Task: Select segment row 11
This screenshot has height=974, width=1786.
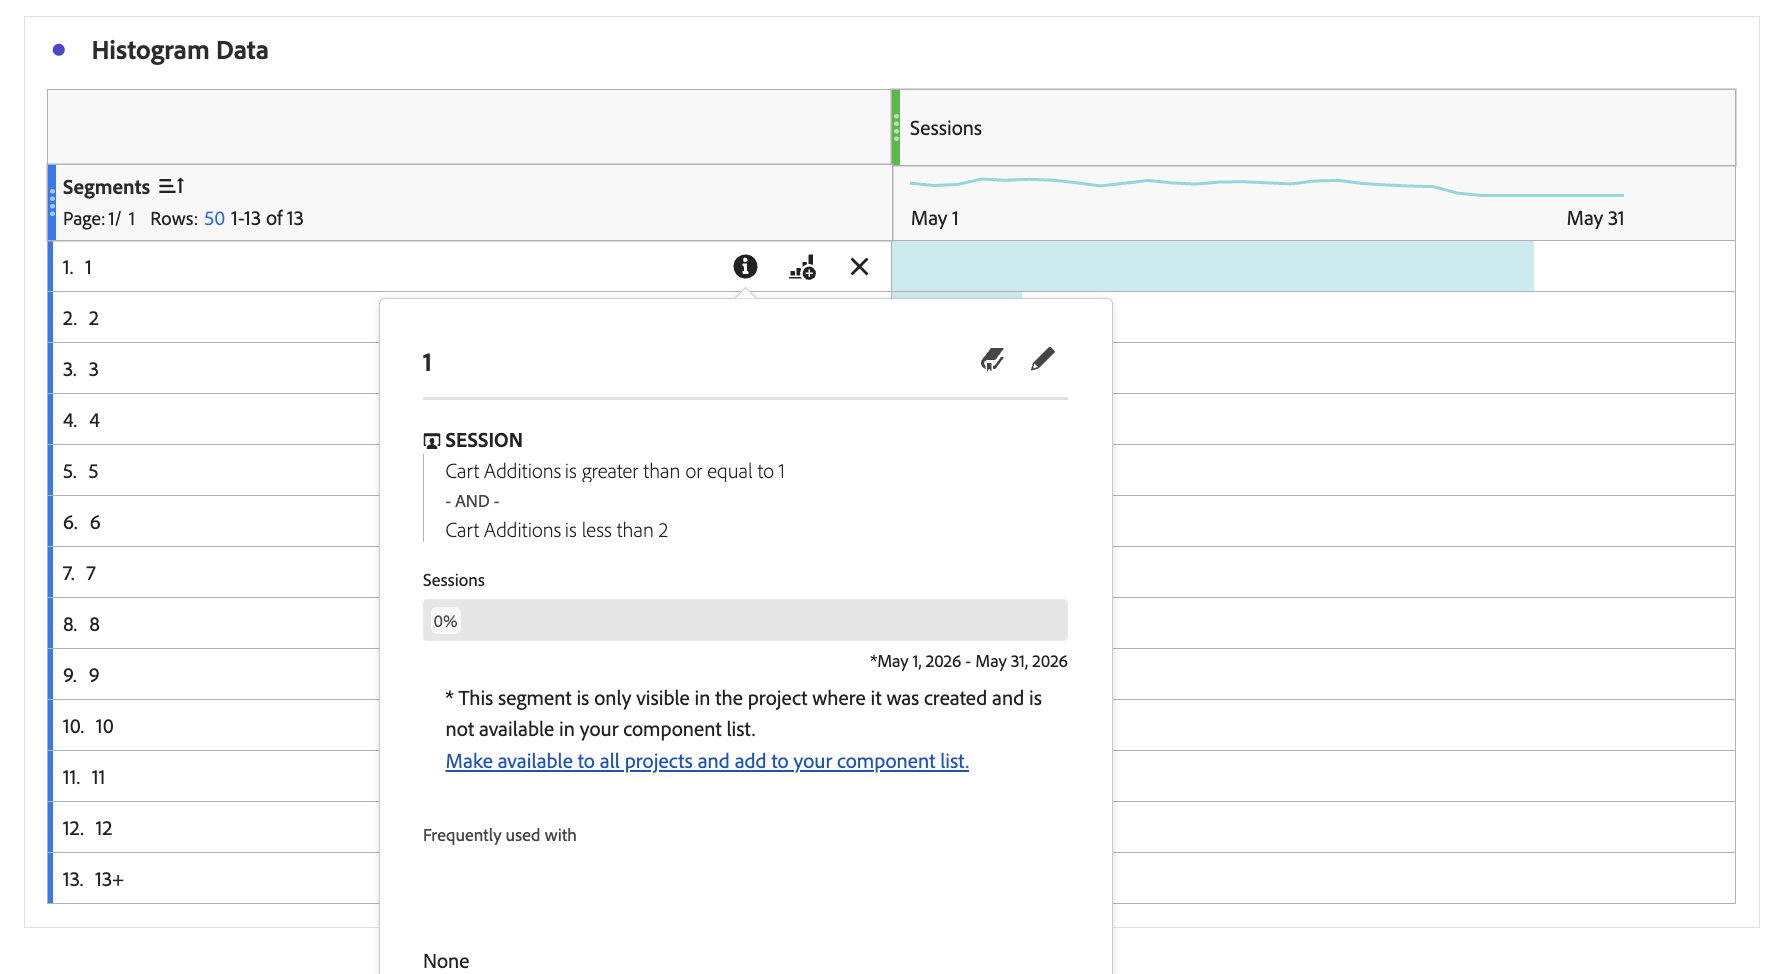Action: (215, 777)
